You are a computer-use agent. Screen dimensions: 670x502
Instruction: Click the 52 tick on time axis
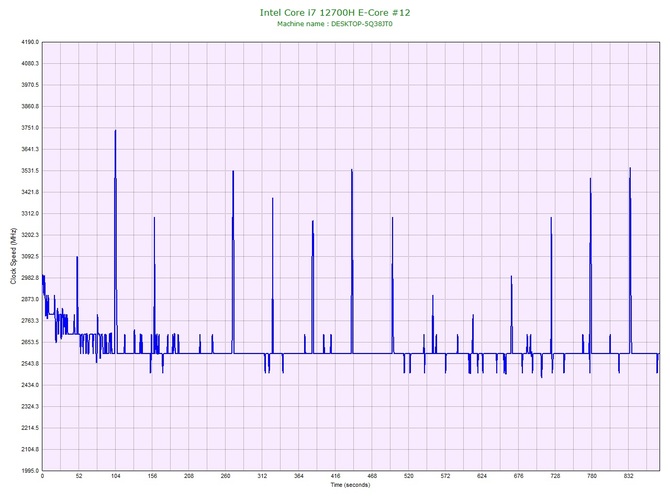79,476
